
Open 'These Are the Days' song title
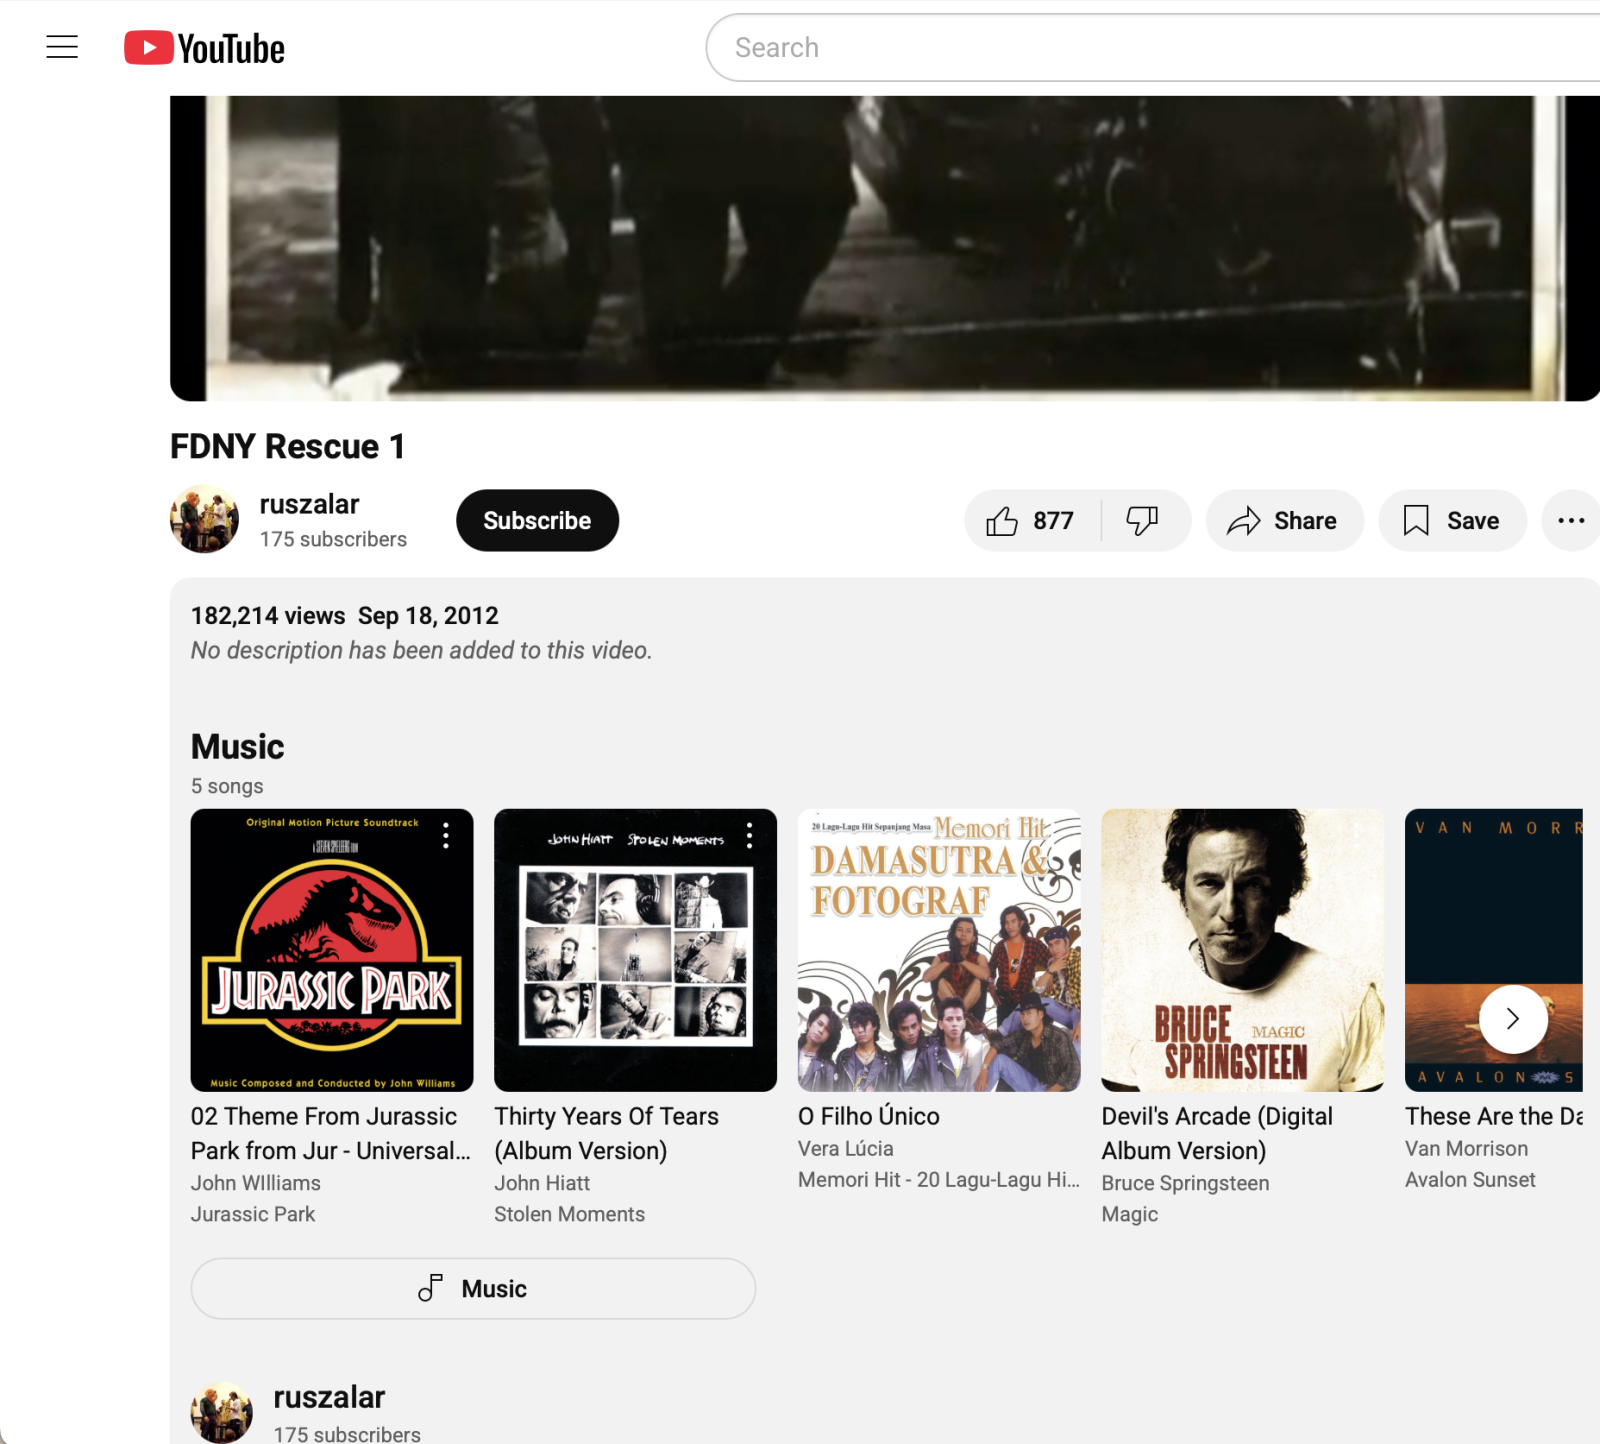[x=1494, y=1116]
